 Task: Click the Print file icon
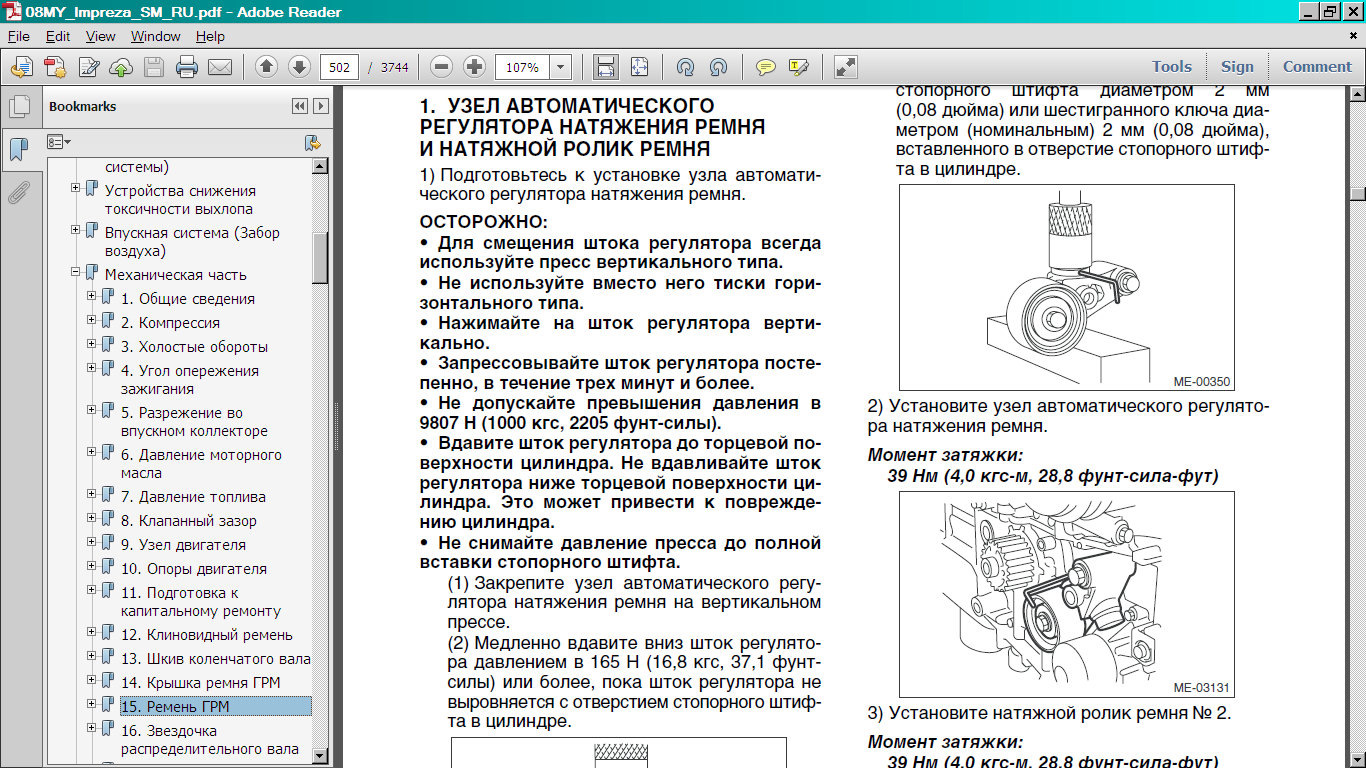(x=186, y=67)
